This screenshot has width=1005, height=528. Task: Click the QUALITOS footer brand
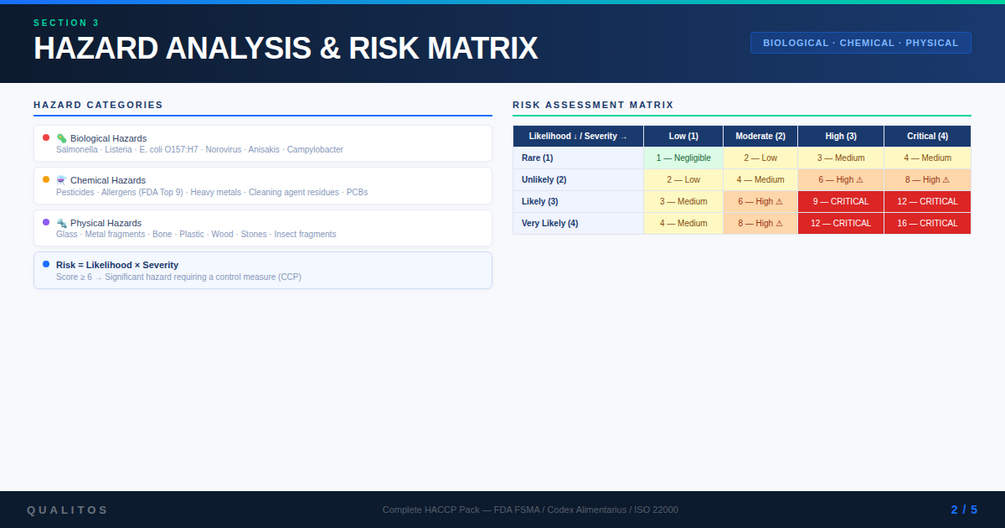67,510
